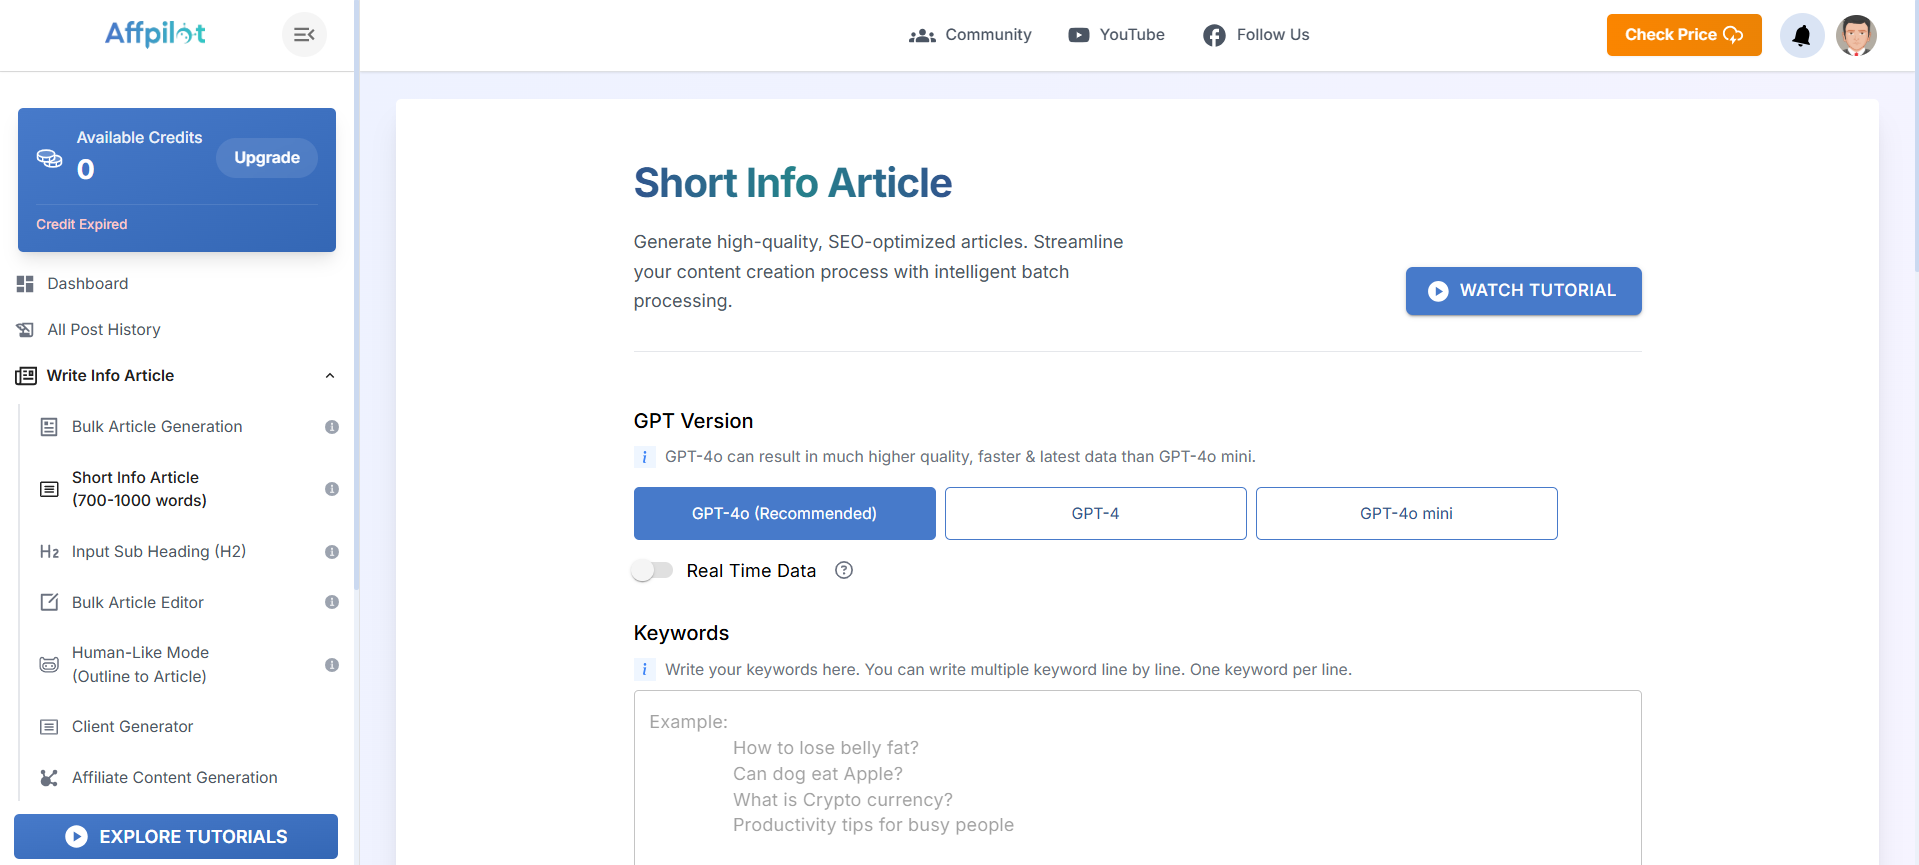
Task: Click the page's vertical scrollbar
Action: (1915, 135)
